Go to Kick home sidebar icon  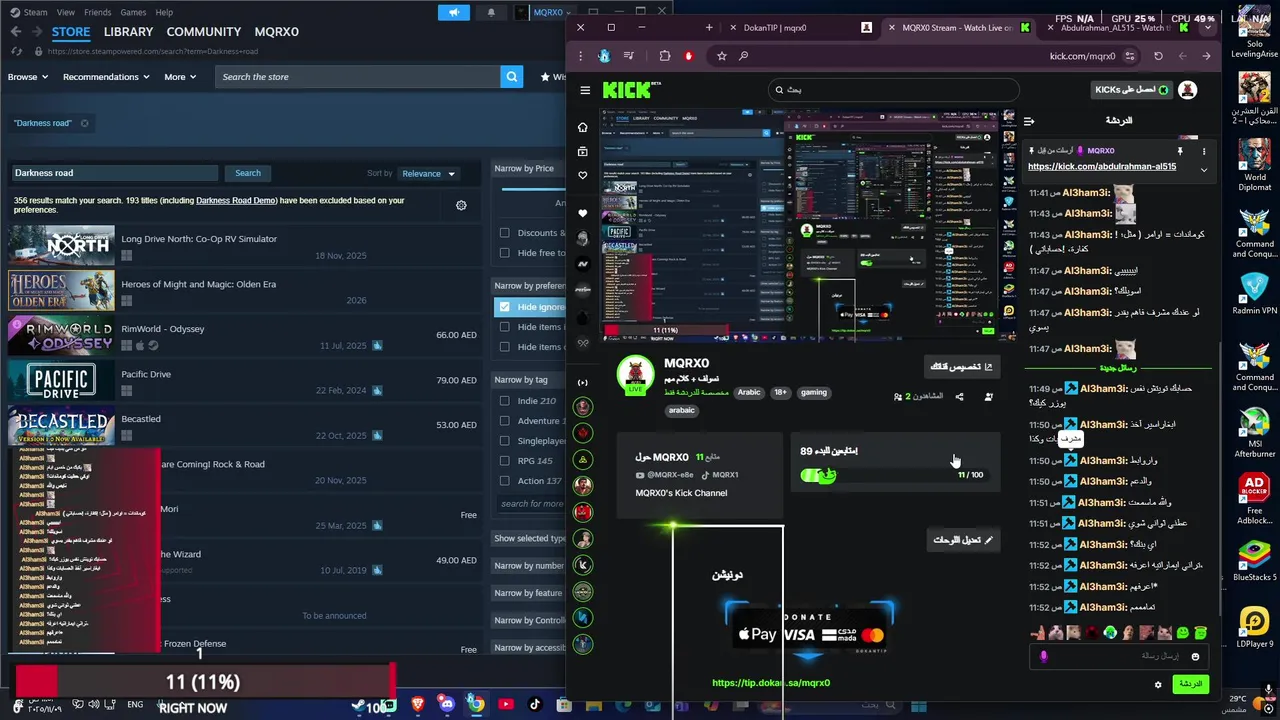point(583,127)
